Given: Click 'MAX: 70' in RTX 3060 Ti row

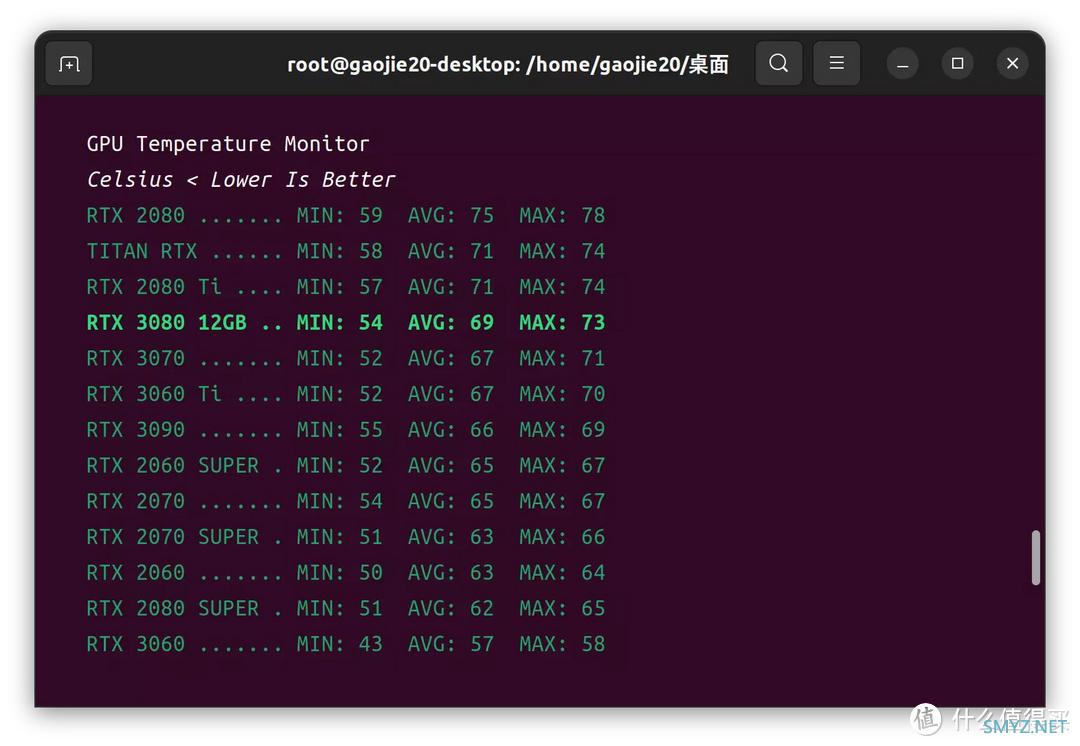Looking at the screenshot, I should click(x=562, y=394).
